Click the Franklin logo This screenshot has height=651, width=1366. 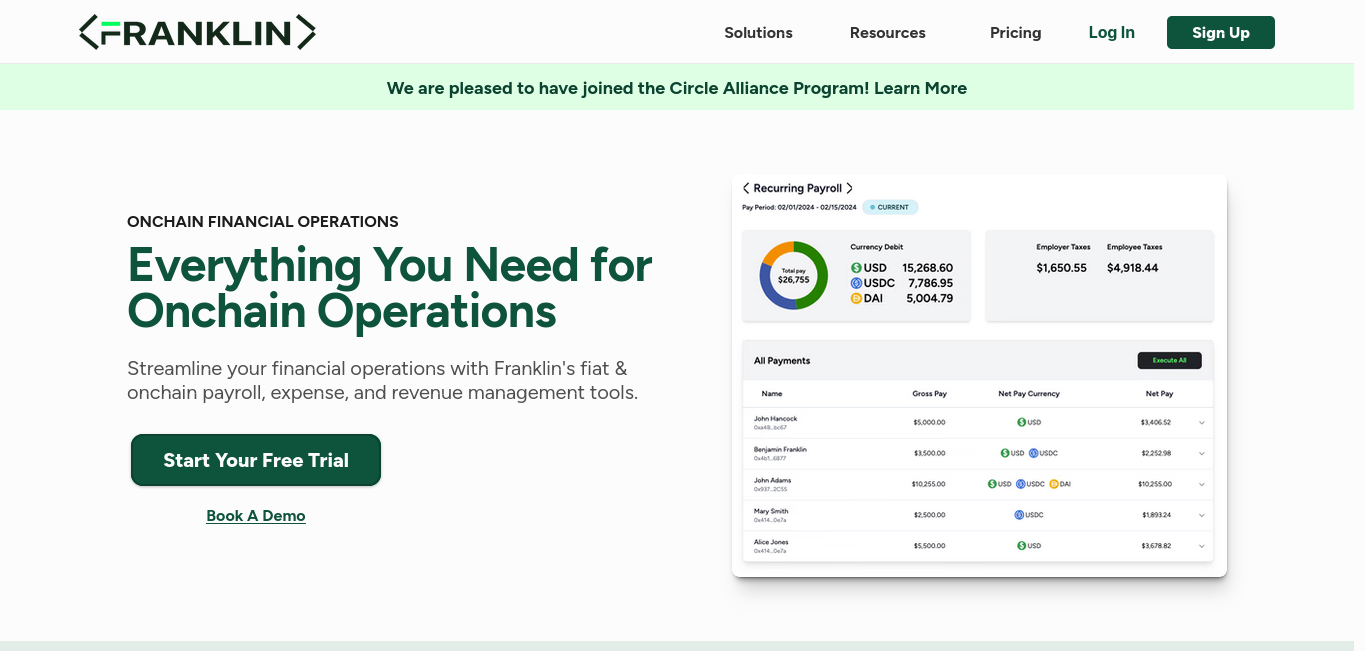click(x=197, y=32)
